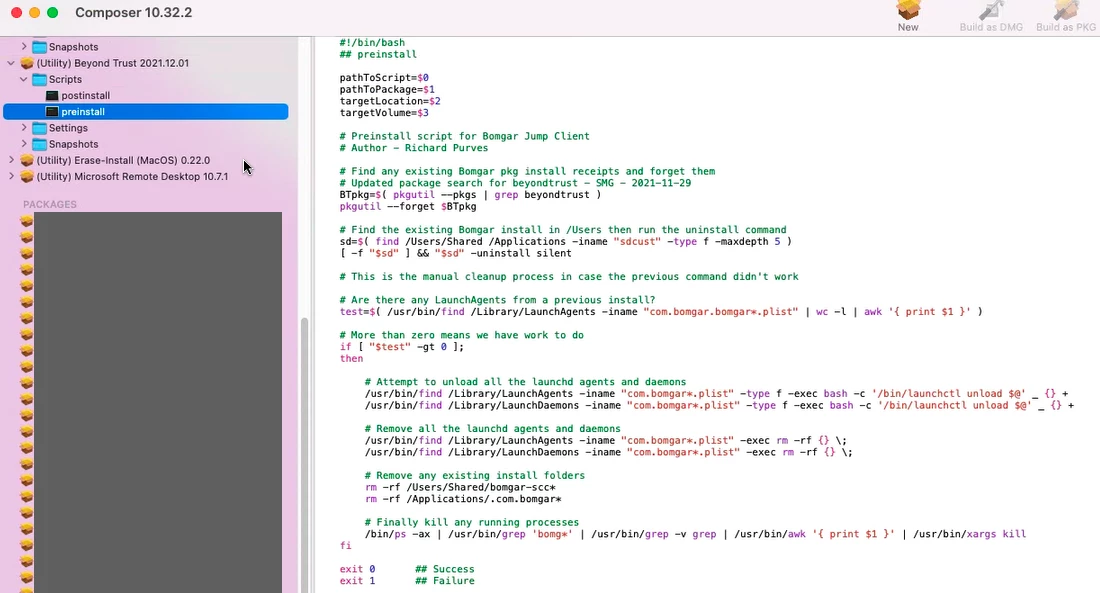The width and height of the screenshot is (1100, 593).
Task: Click the New package toolbar icon
Action: (908, 10)
